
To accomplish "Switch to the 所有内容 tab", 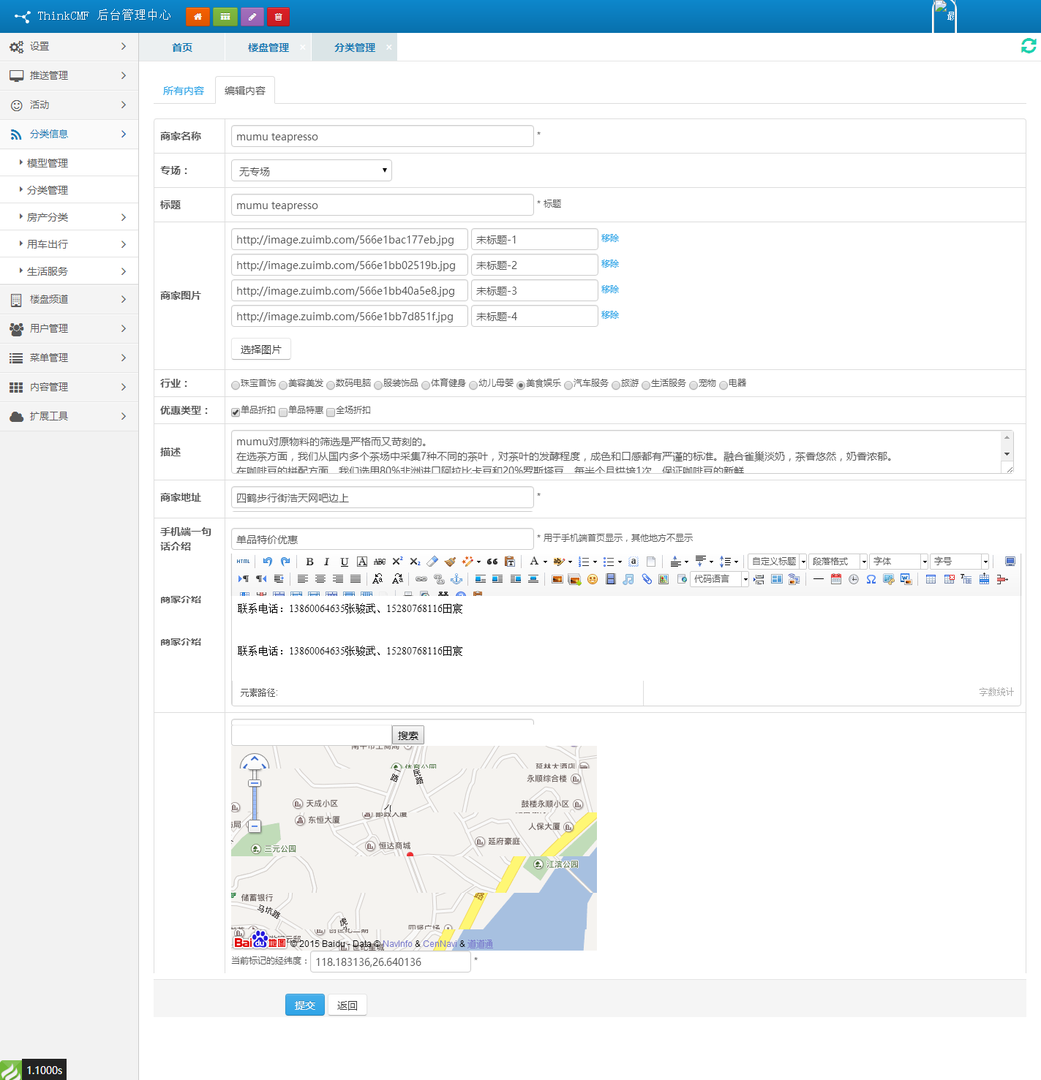I will point(183,91).
